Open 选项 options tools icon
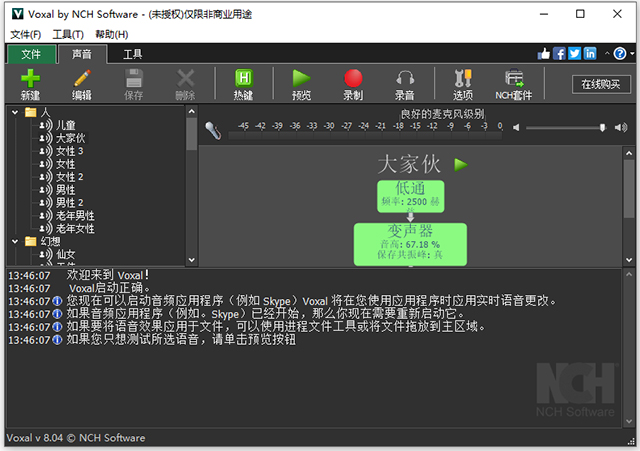Viewport: 640px width, 451px height. click(463, 78)
